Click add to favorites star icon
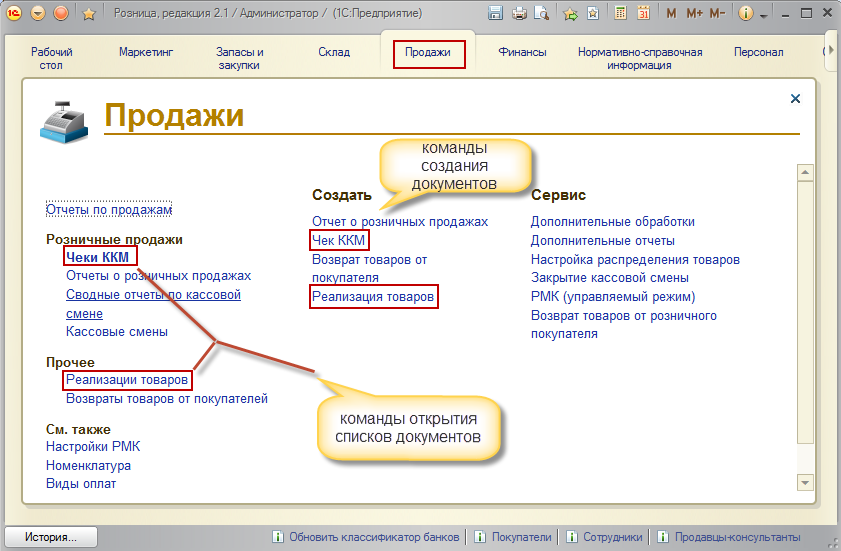Screen dimensions: 841x551 point(570,13)
